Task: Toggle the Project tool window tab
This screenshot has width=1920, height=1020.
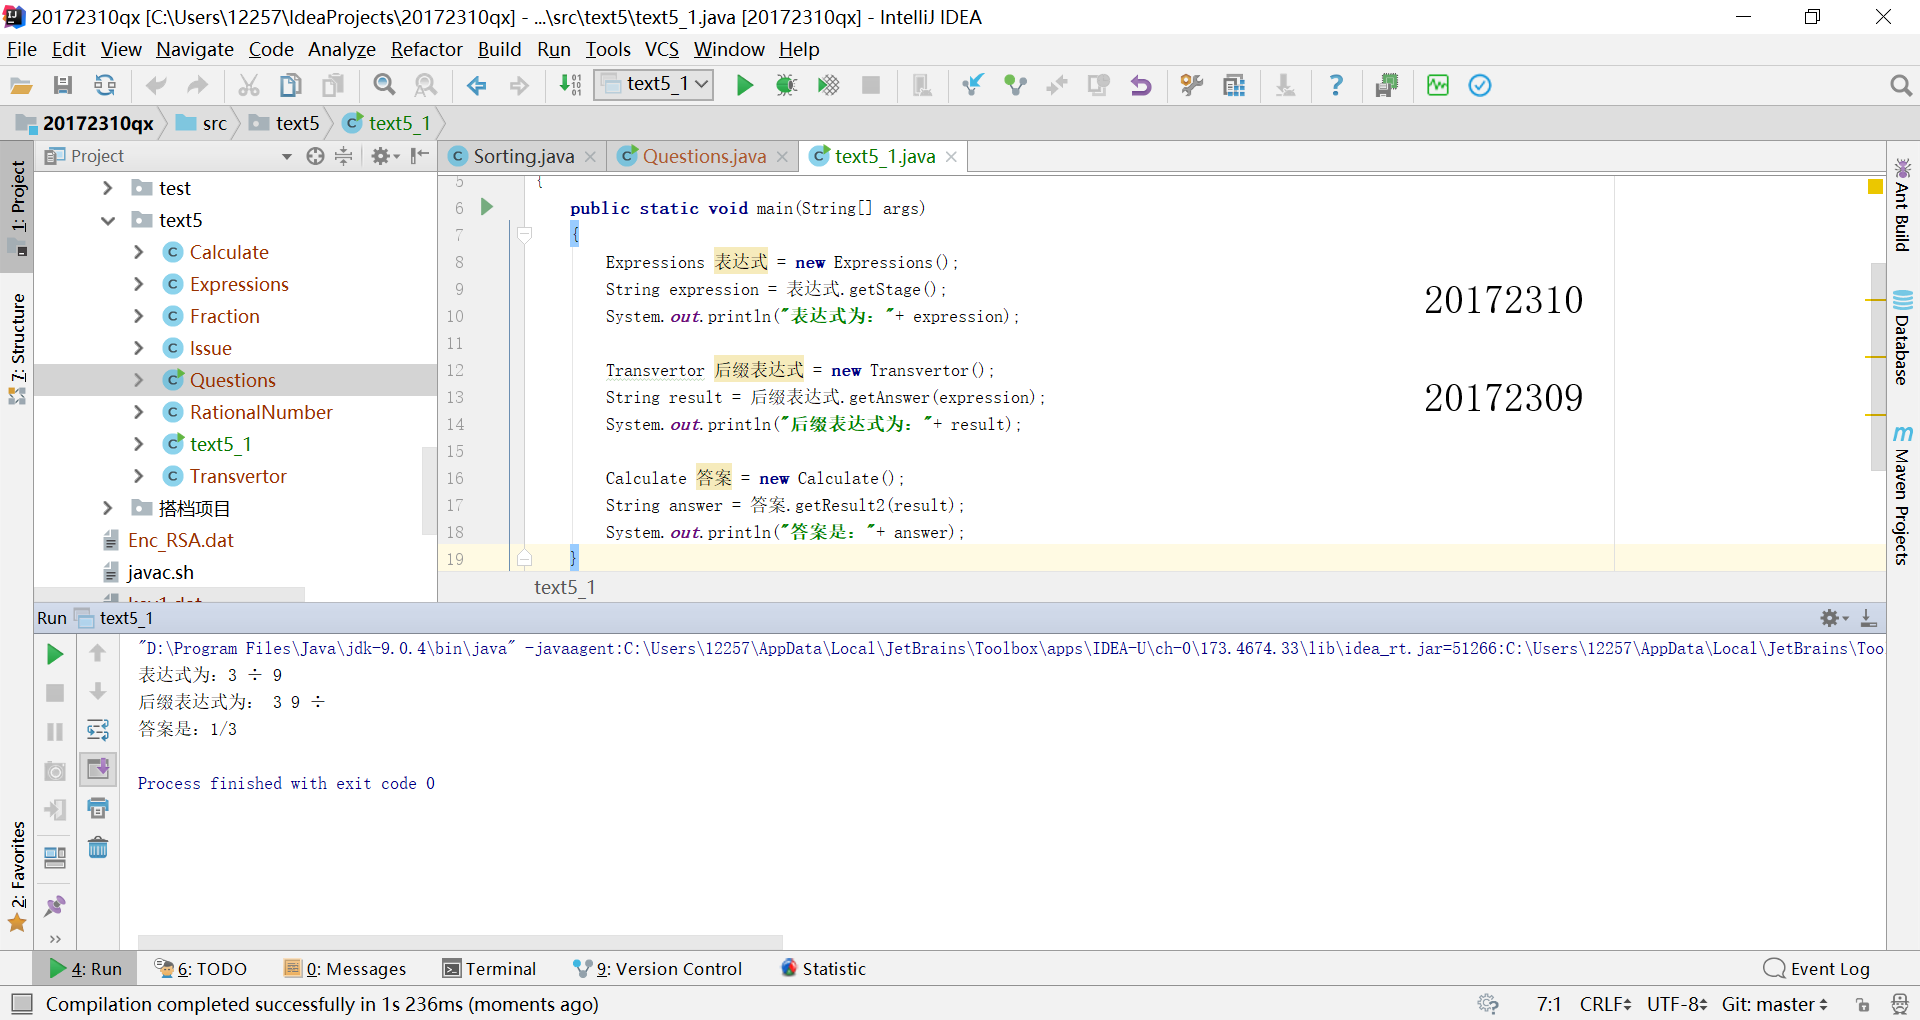Action: point(18,208)
